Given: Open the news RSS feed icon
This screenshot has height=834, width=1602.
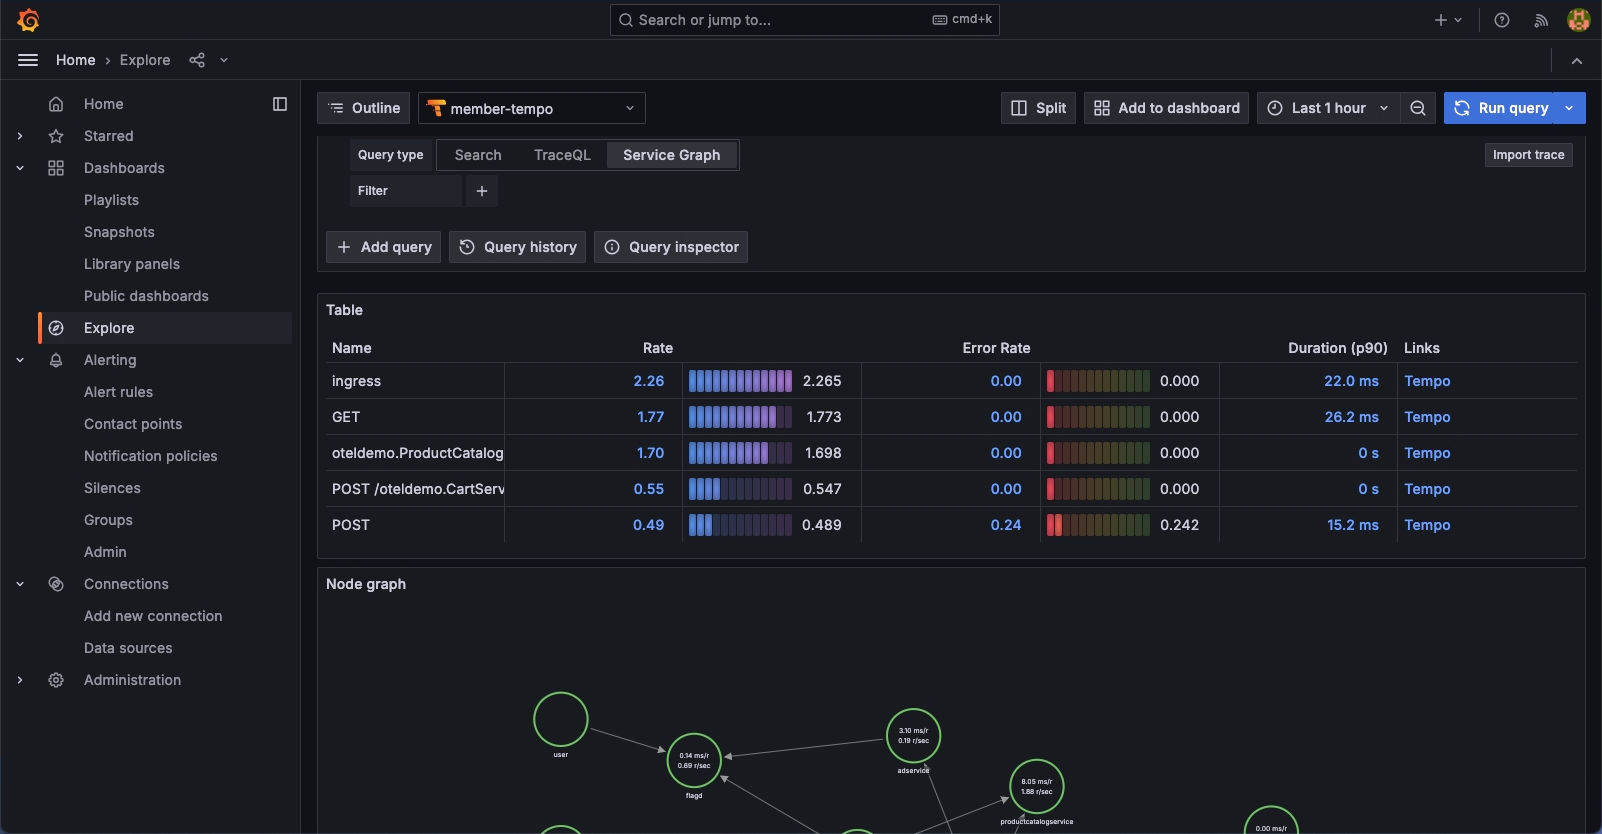Looking at the screenshot, I should click(x=1541, y=20).
